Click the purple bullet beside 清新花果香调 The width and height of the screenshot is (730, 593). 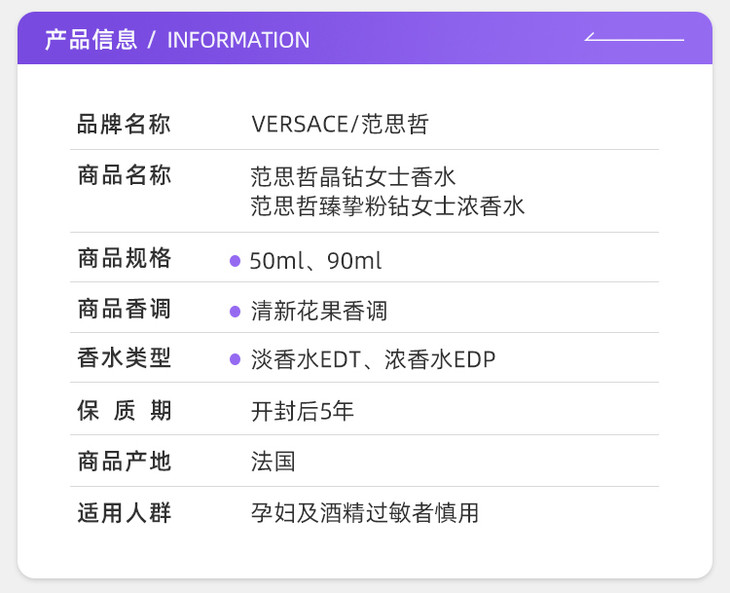click(x=235, y=311)
